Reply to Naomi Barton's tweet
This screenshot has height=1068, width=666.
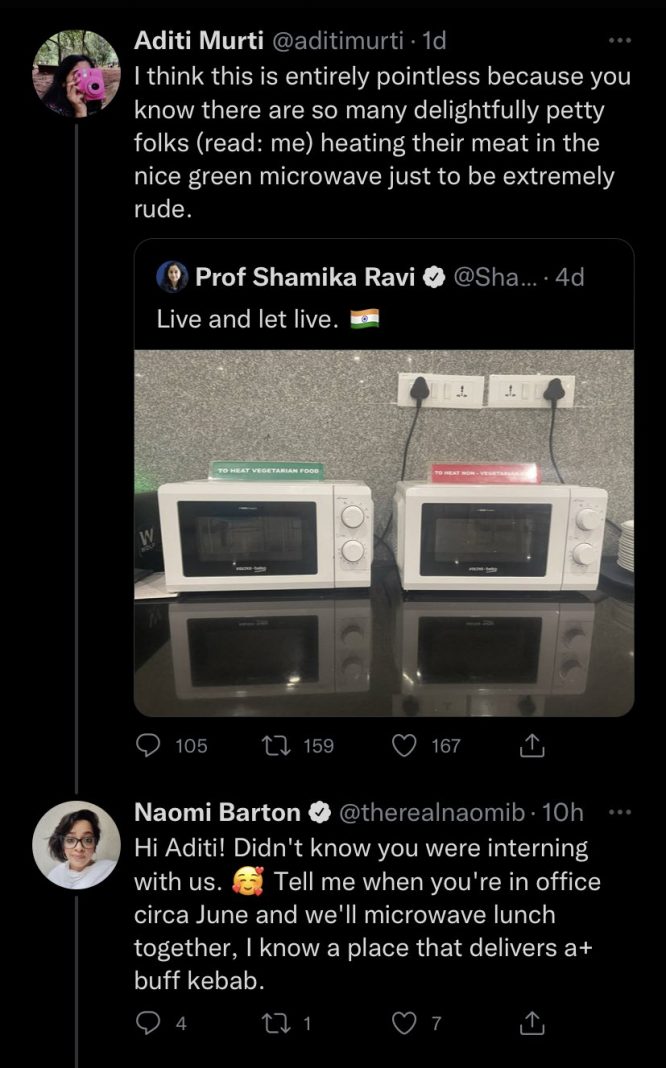click(x=149, y=1022)
